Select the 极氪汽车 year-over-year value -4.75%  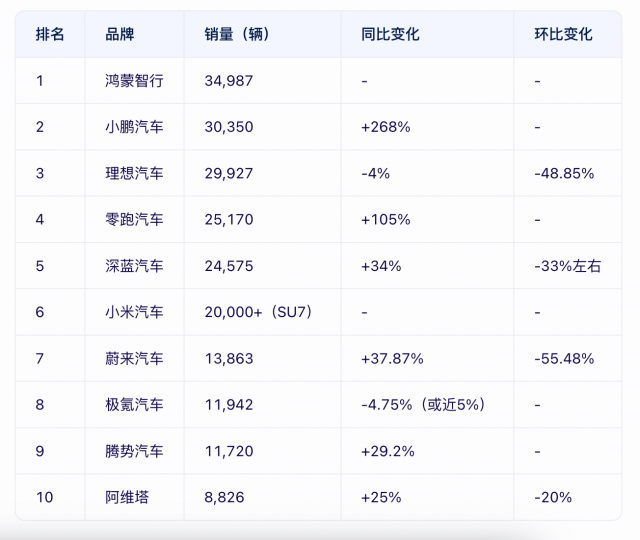click(387, 405)
